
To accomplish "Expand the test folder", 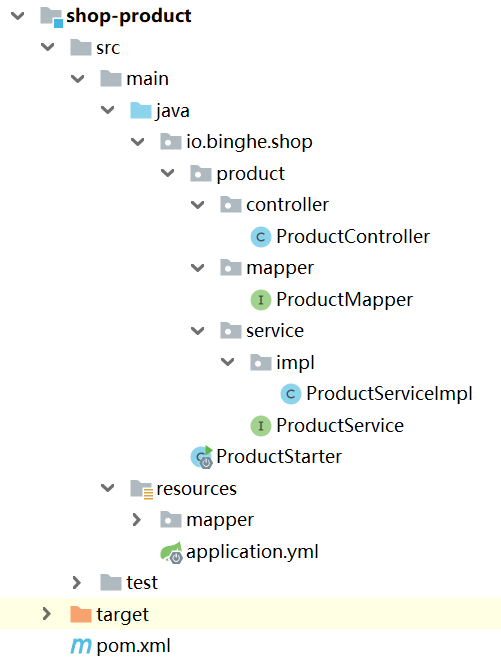I will tap(77, 583).
